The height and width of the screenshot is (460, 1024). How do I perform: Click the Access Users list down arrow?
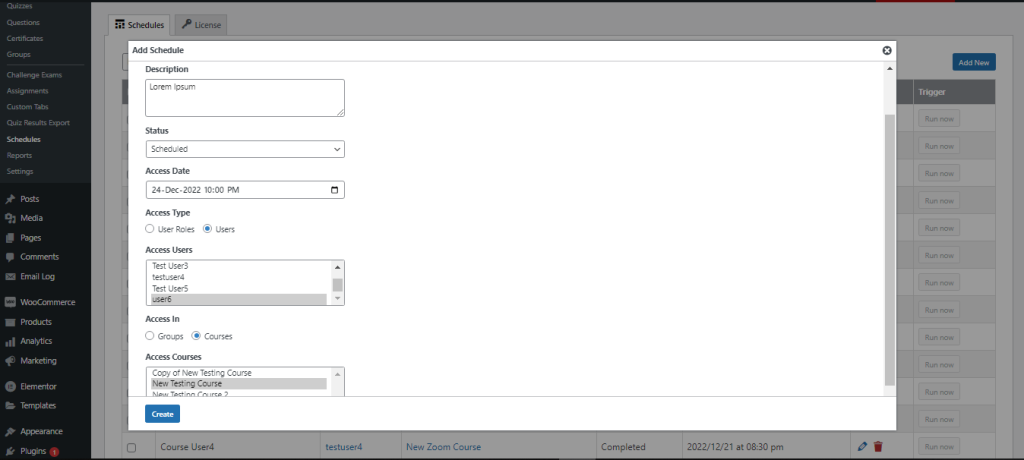[x=338, y=299]
